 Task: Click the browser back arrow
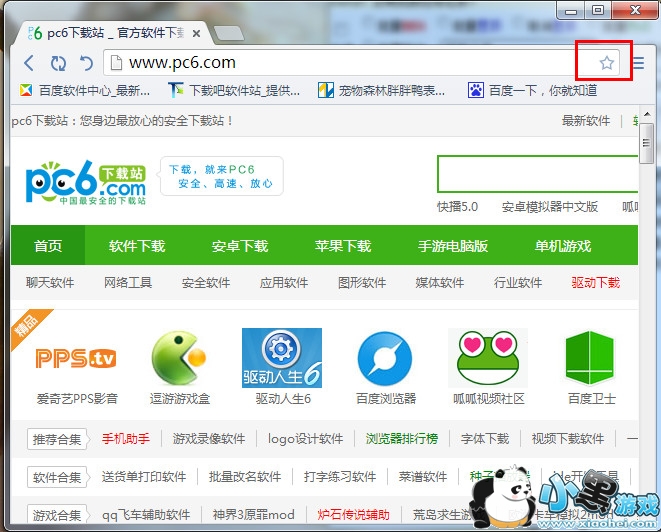point(29,63)
